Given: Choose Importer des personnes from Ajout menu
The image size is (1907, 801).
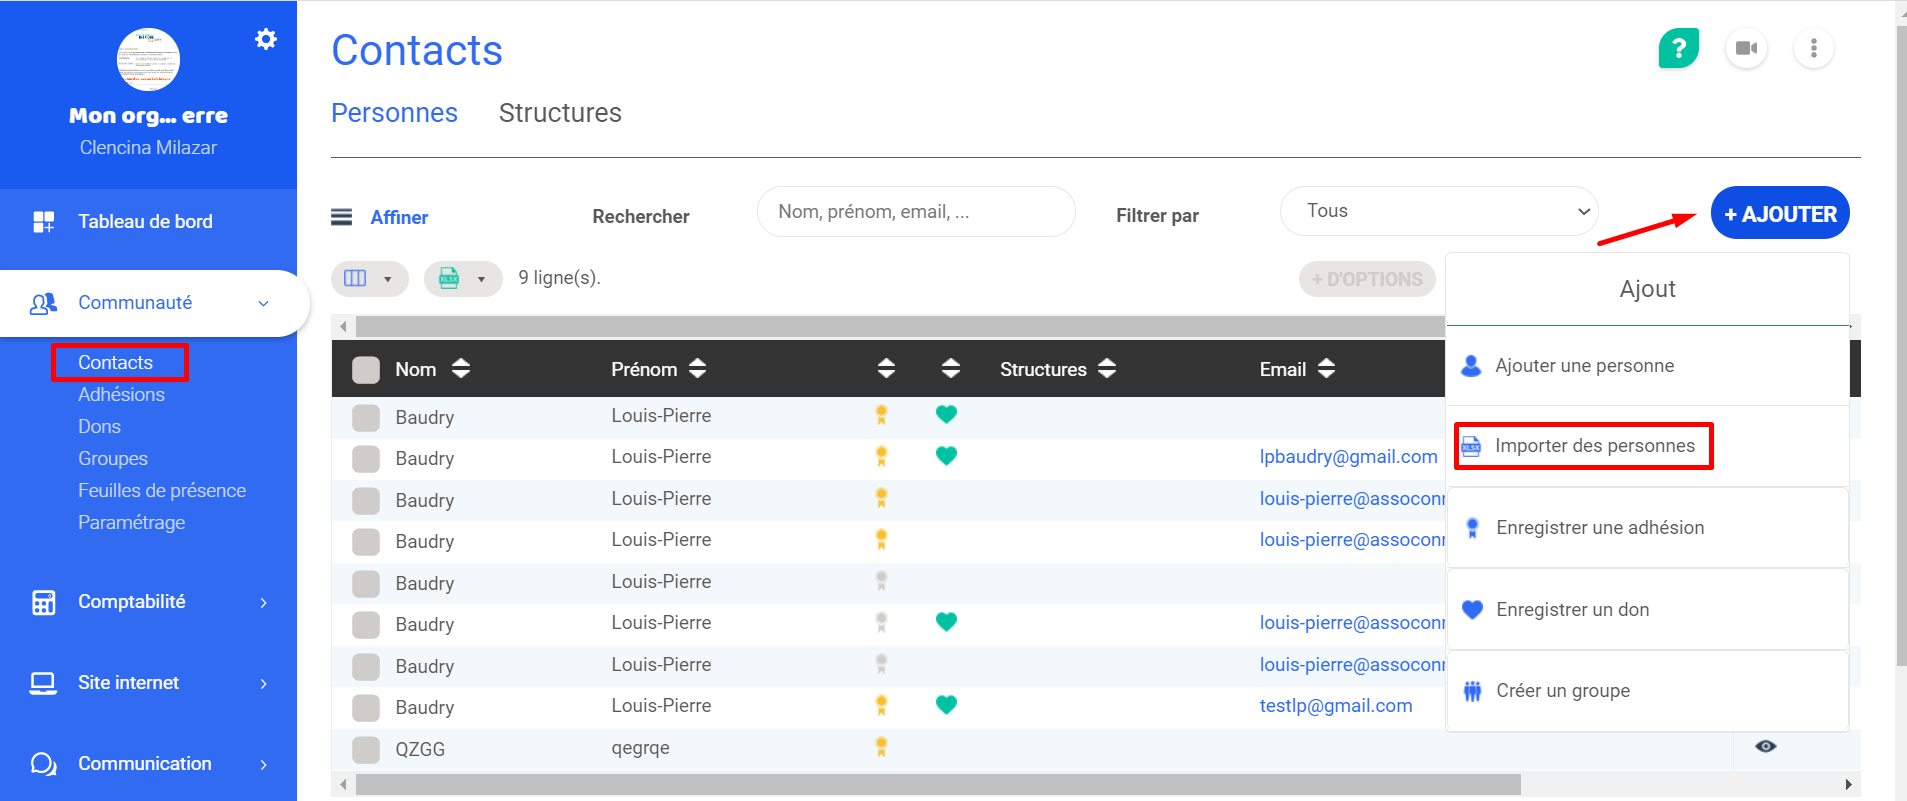Looking at the screenshot, I should coord(1647,446).
